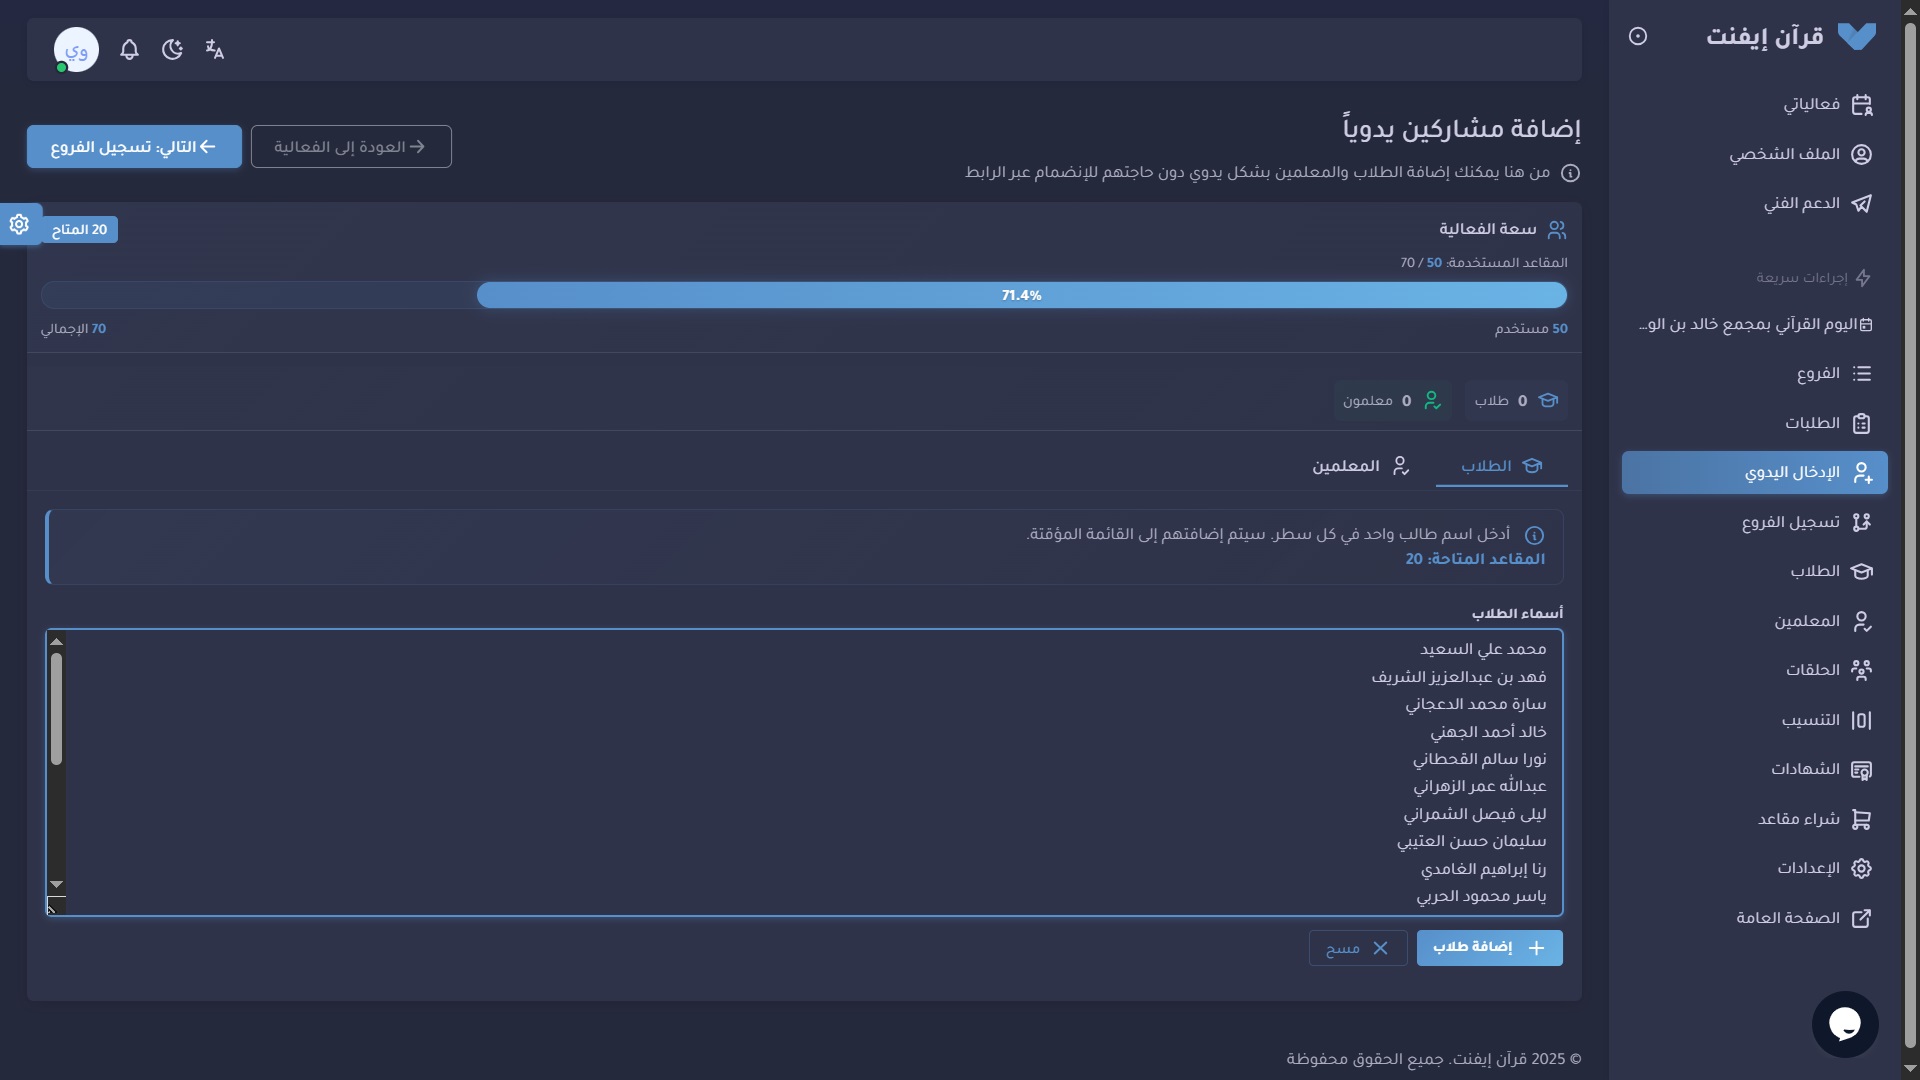This screenshot has height=1080, width=1920.
Task: Click the إضافة طلاب button
Action: point(1489,947)
